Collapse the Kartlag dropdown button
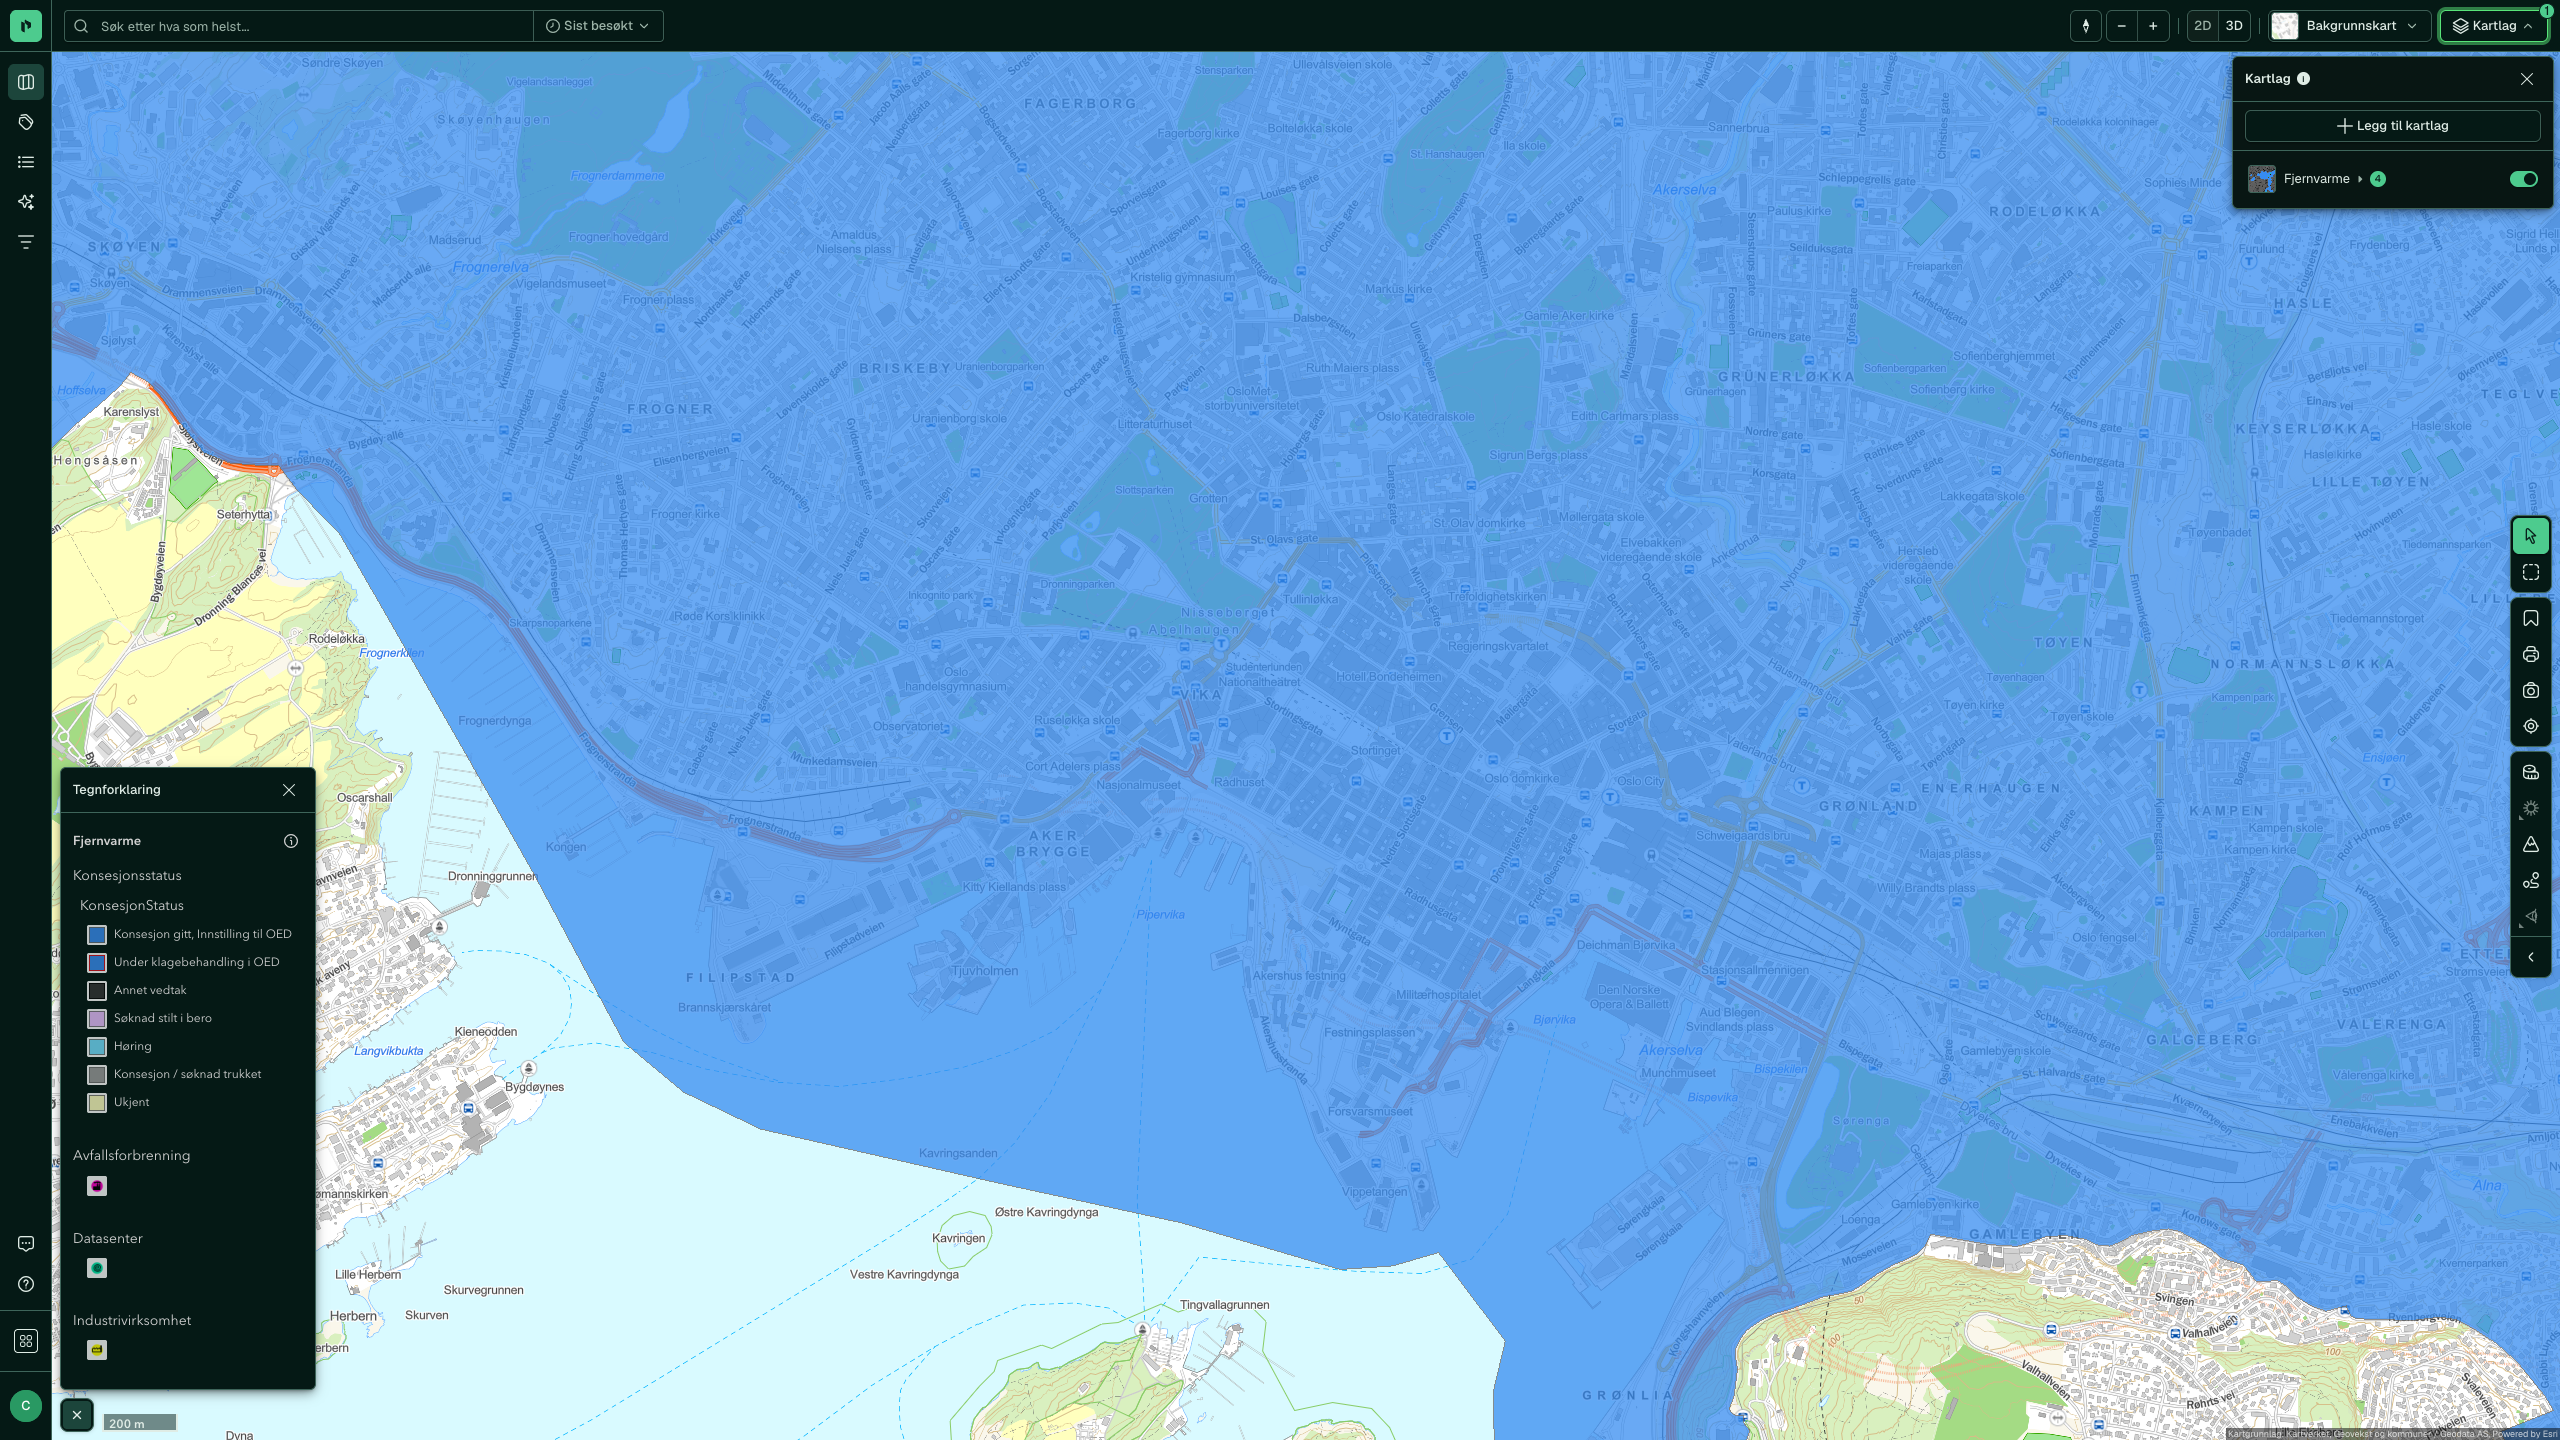 point(2493,26)
